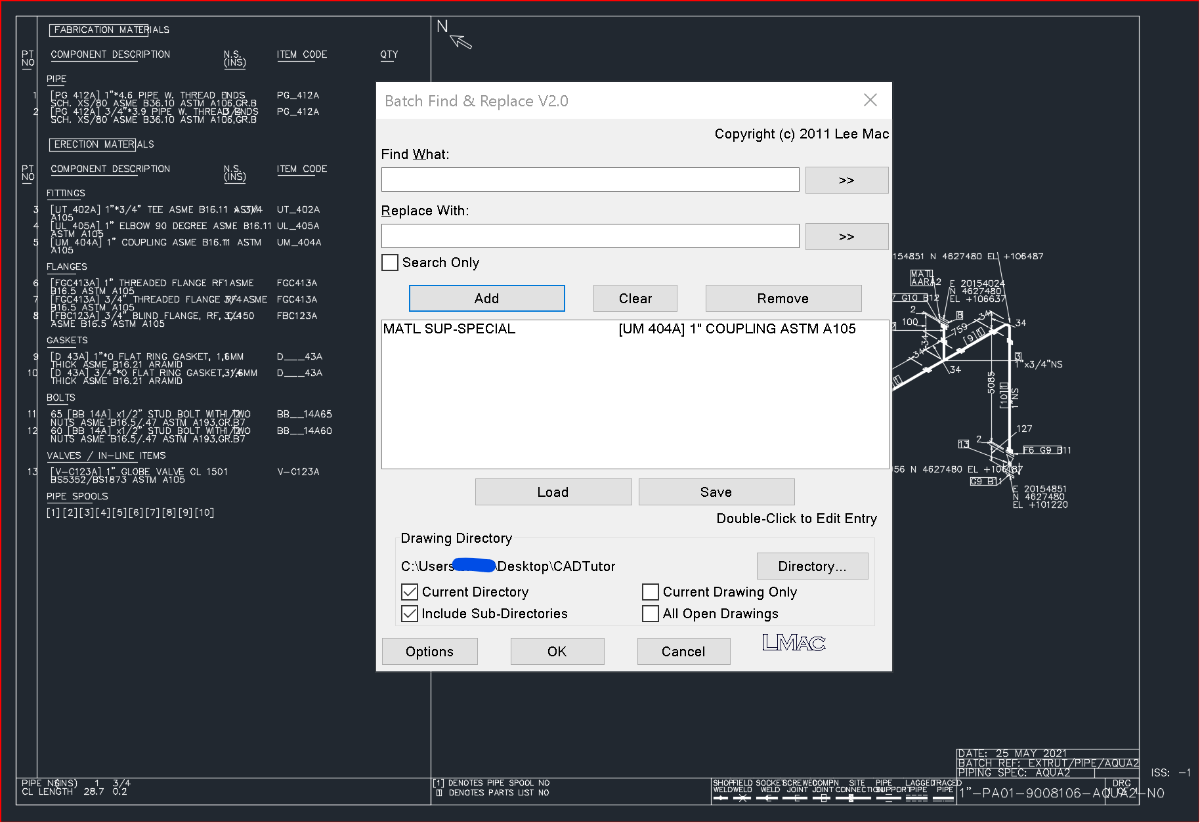Enable the Search Only checkbox
The height and width of the screenshot is (823, 1200).
[390, 263]
